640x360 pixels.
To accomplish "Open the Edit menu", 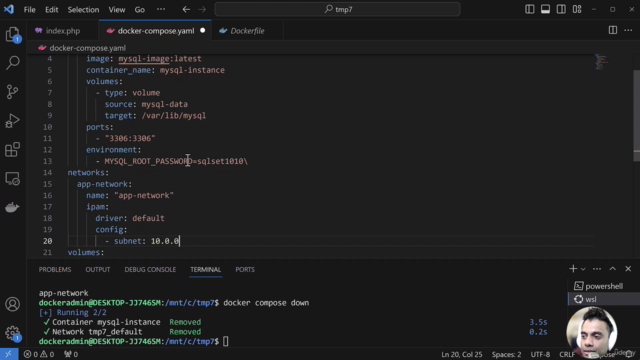I will (x=51, y=9).
